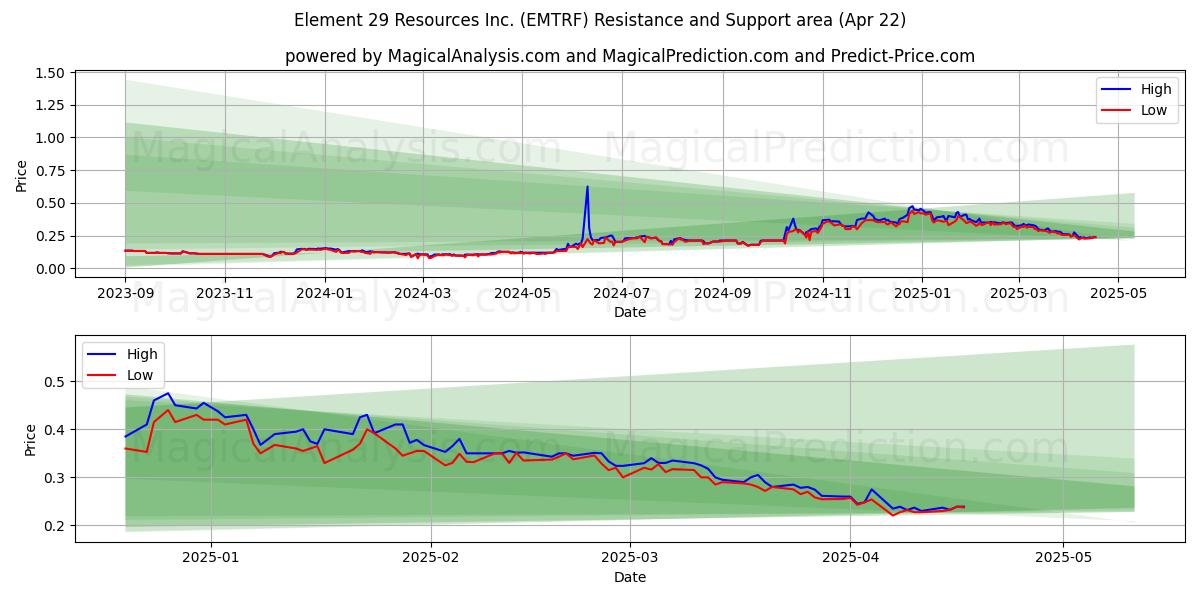This screenshot has height=600, width=1200.
Task: Click the bottom chart 'Date' axis label
Action: [x=630, y=577]
